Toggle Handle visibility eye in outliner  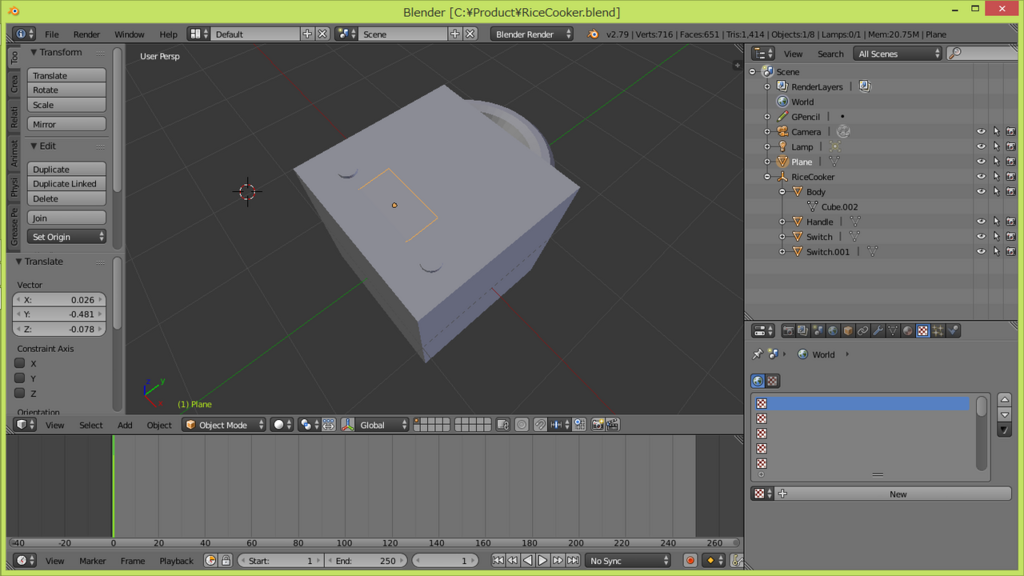[981, 222]
